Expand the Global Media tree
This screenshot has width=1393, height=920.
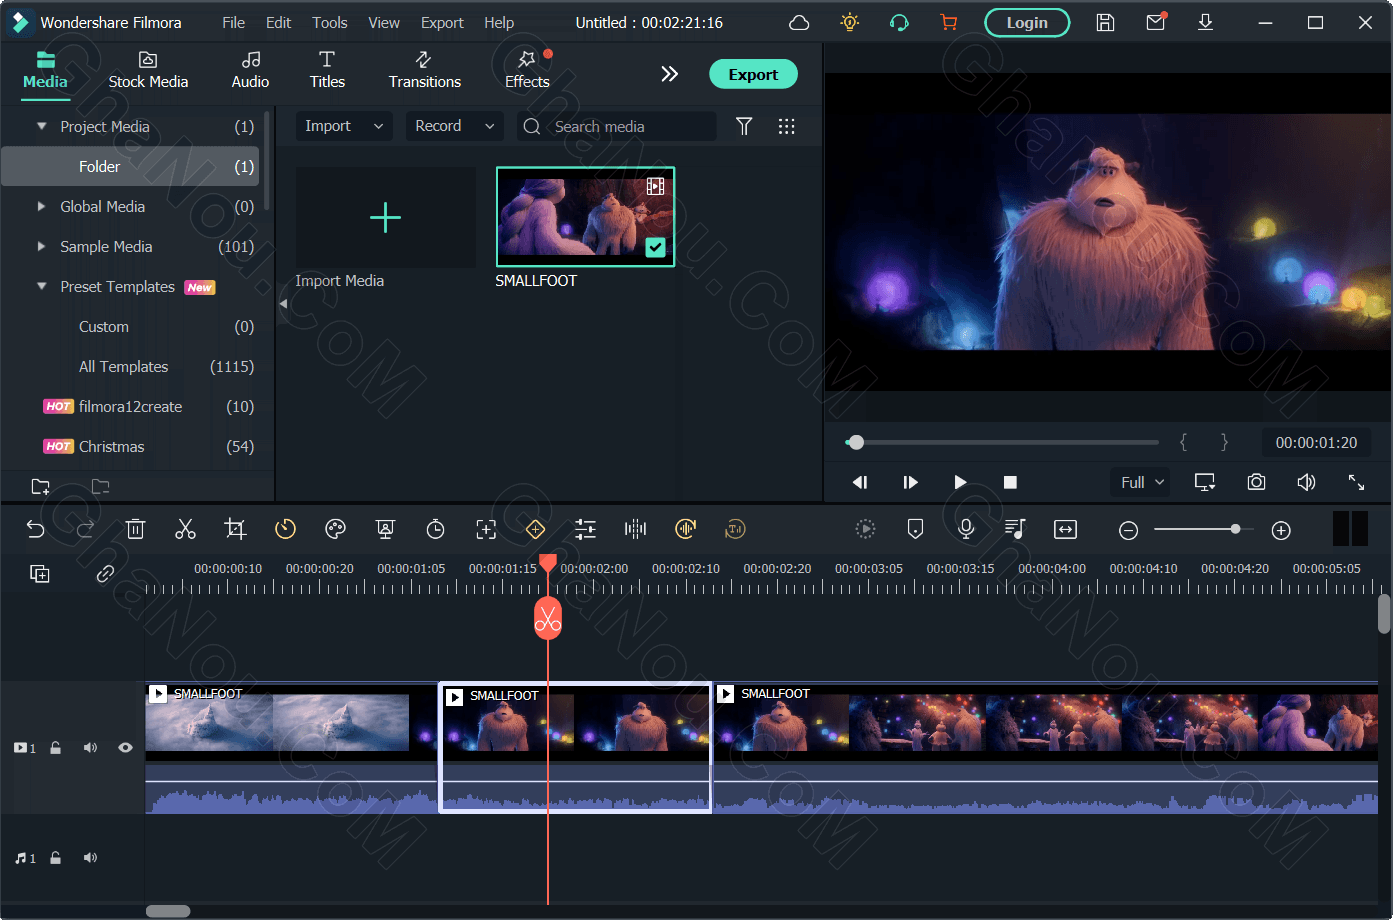tap(41, 206)
